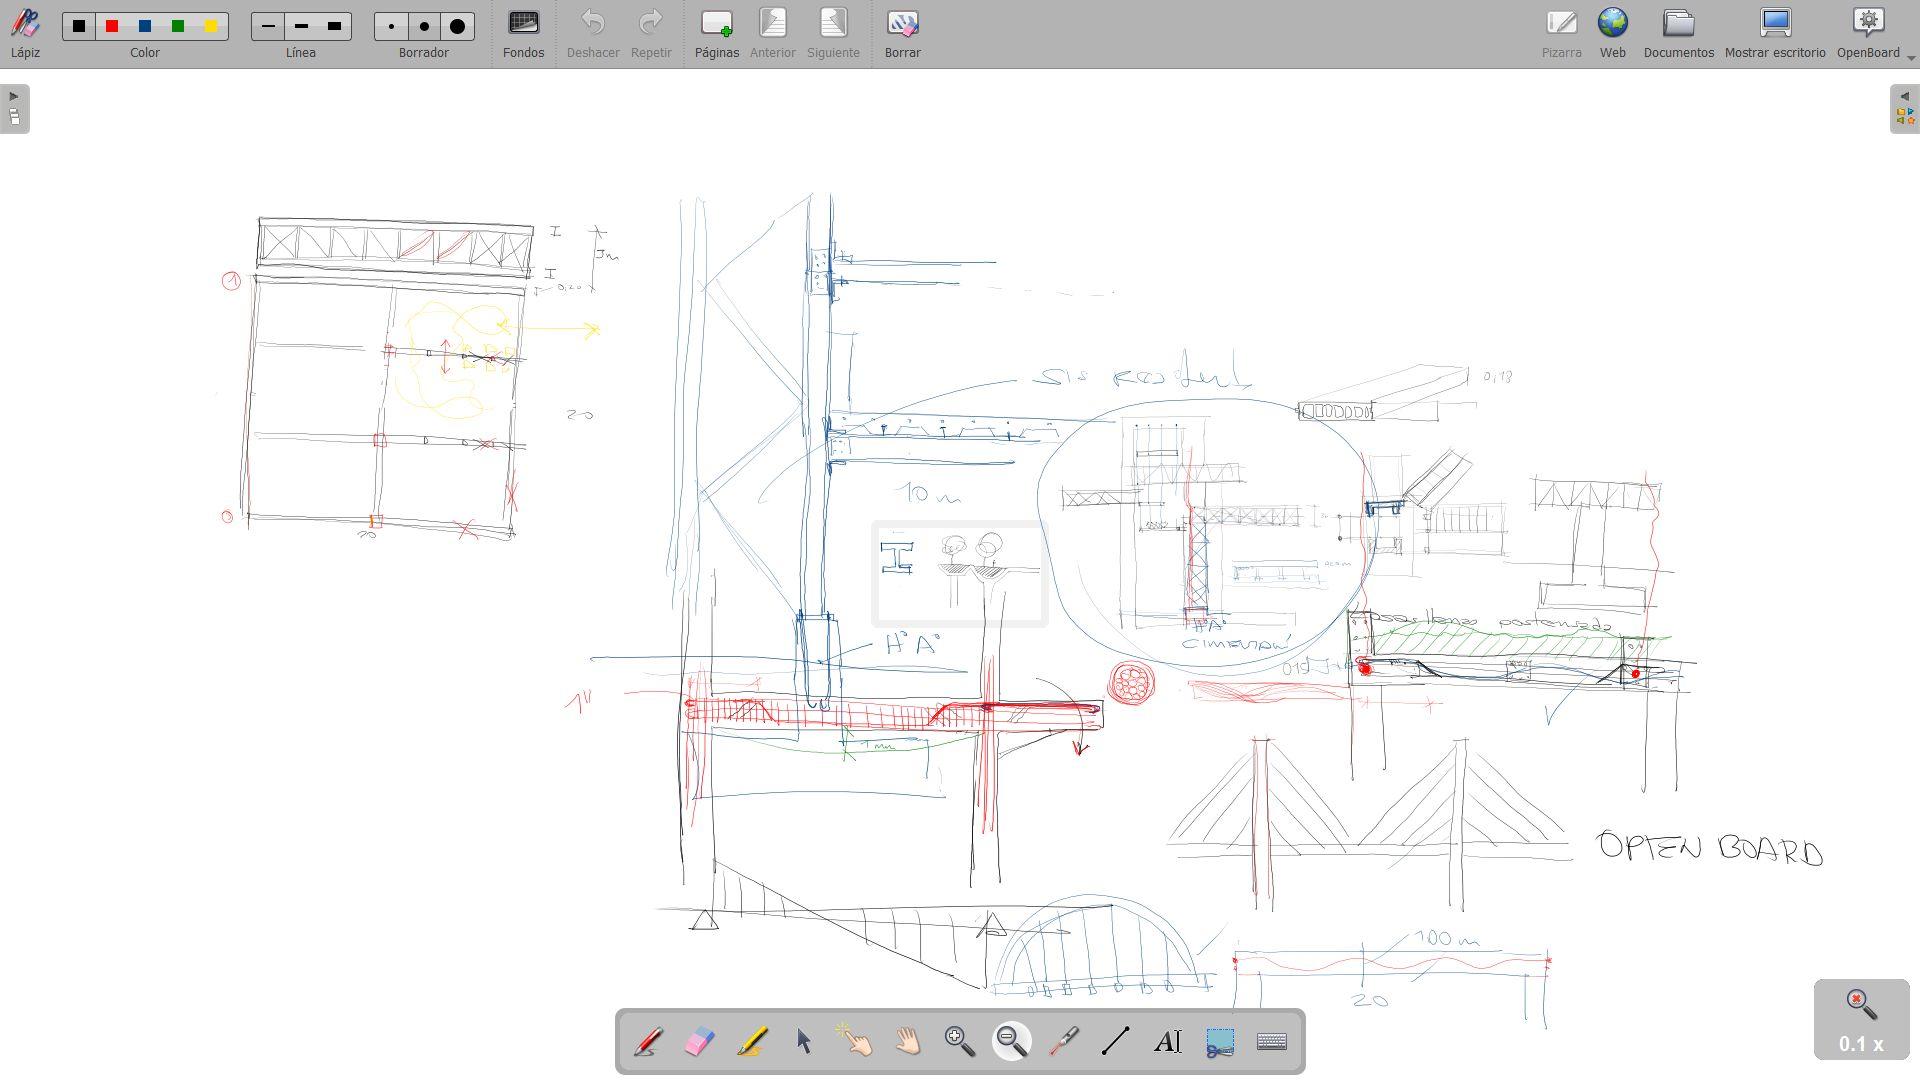Select the yellow Highlighter tool
Screen dimensions: 1920x1080
coord(752,1042)
